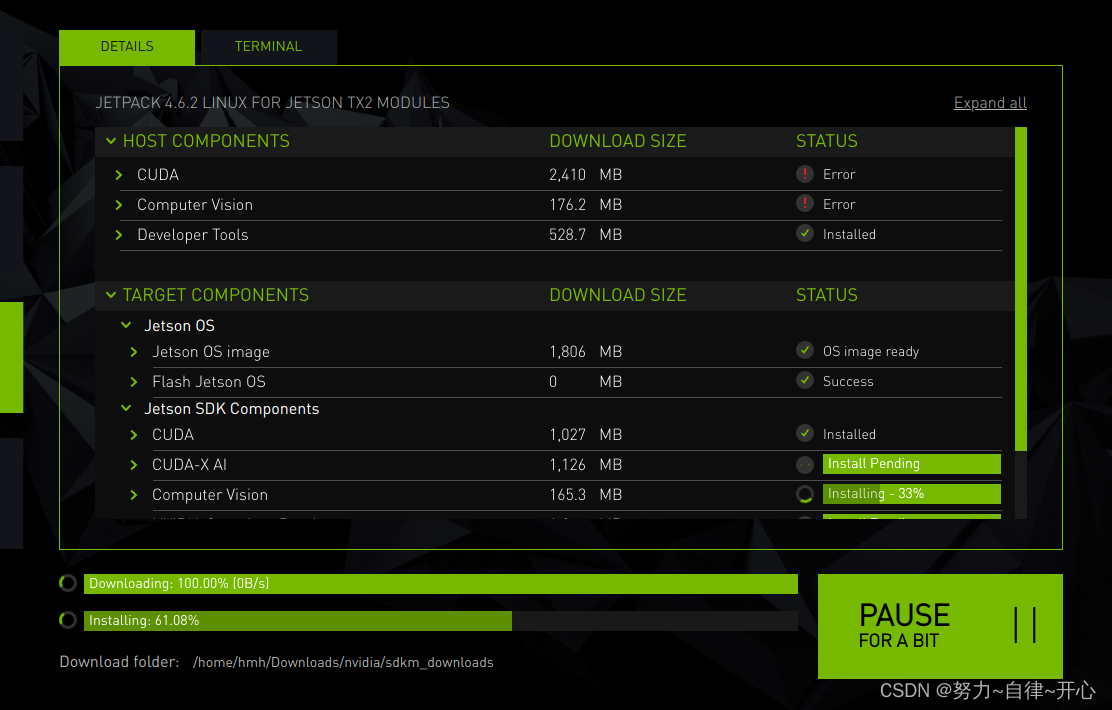Click the Error status text for CUDA

coord(839,174)
